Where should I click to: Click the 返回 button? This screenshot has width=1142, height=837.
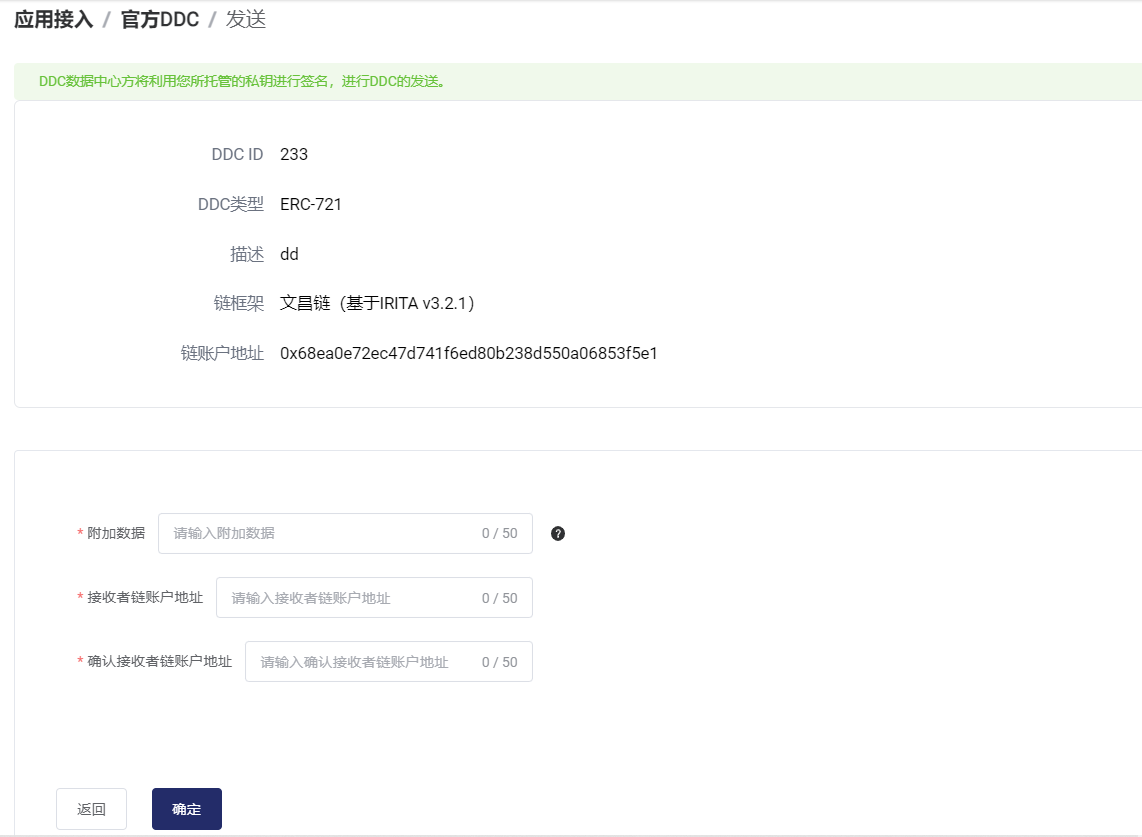(x=92, y=809)
